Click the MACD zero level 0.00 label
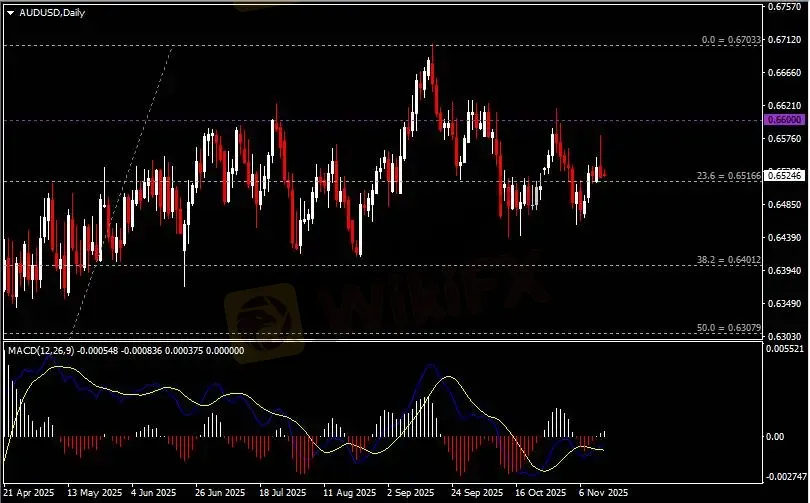This screenshot has height=503, width=810. pyautogui.click(x=775, y=437)
